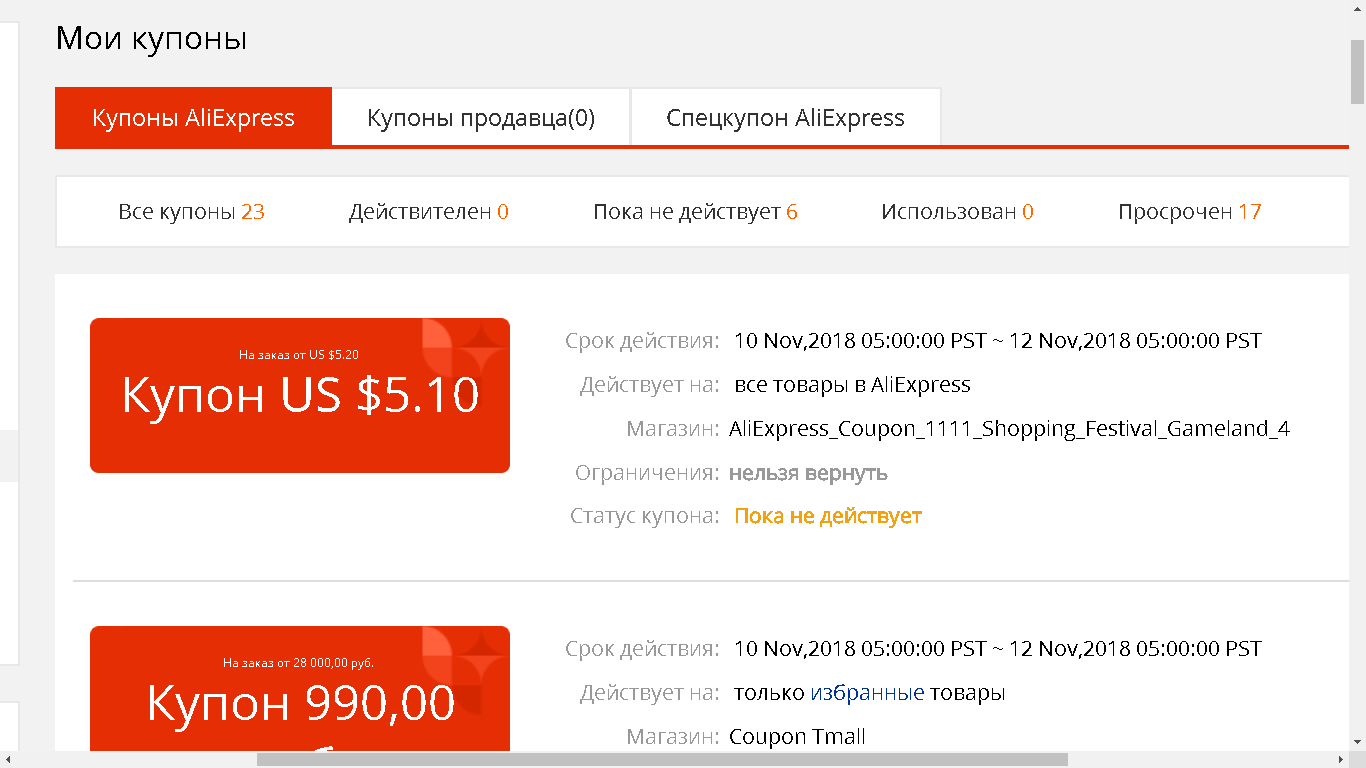Image resolution: width=1366 pixels, height=768 pixels.
Task: Show Все купоны 23 filter
Action: click(x=191, y=211)
